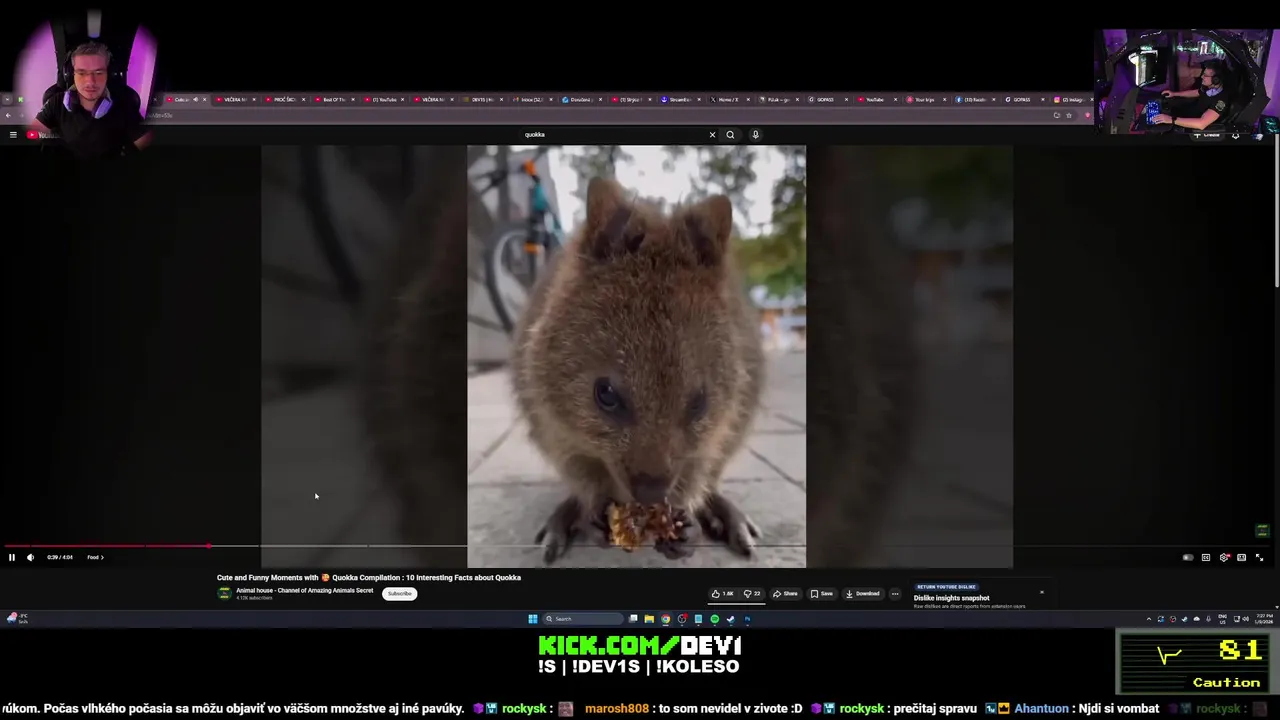Go to the YouTube home logo
This screenshot has width=1280, height=720.
point(42,134)
